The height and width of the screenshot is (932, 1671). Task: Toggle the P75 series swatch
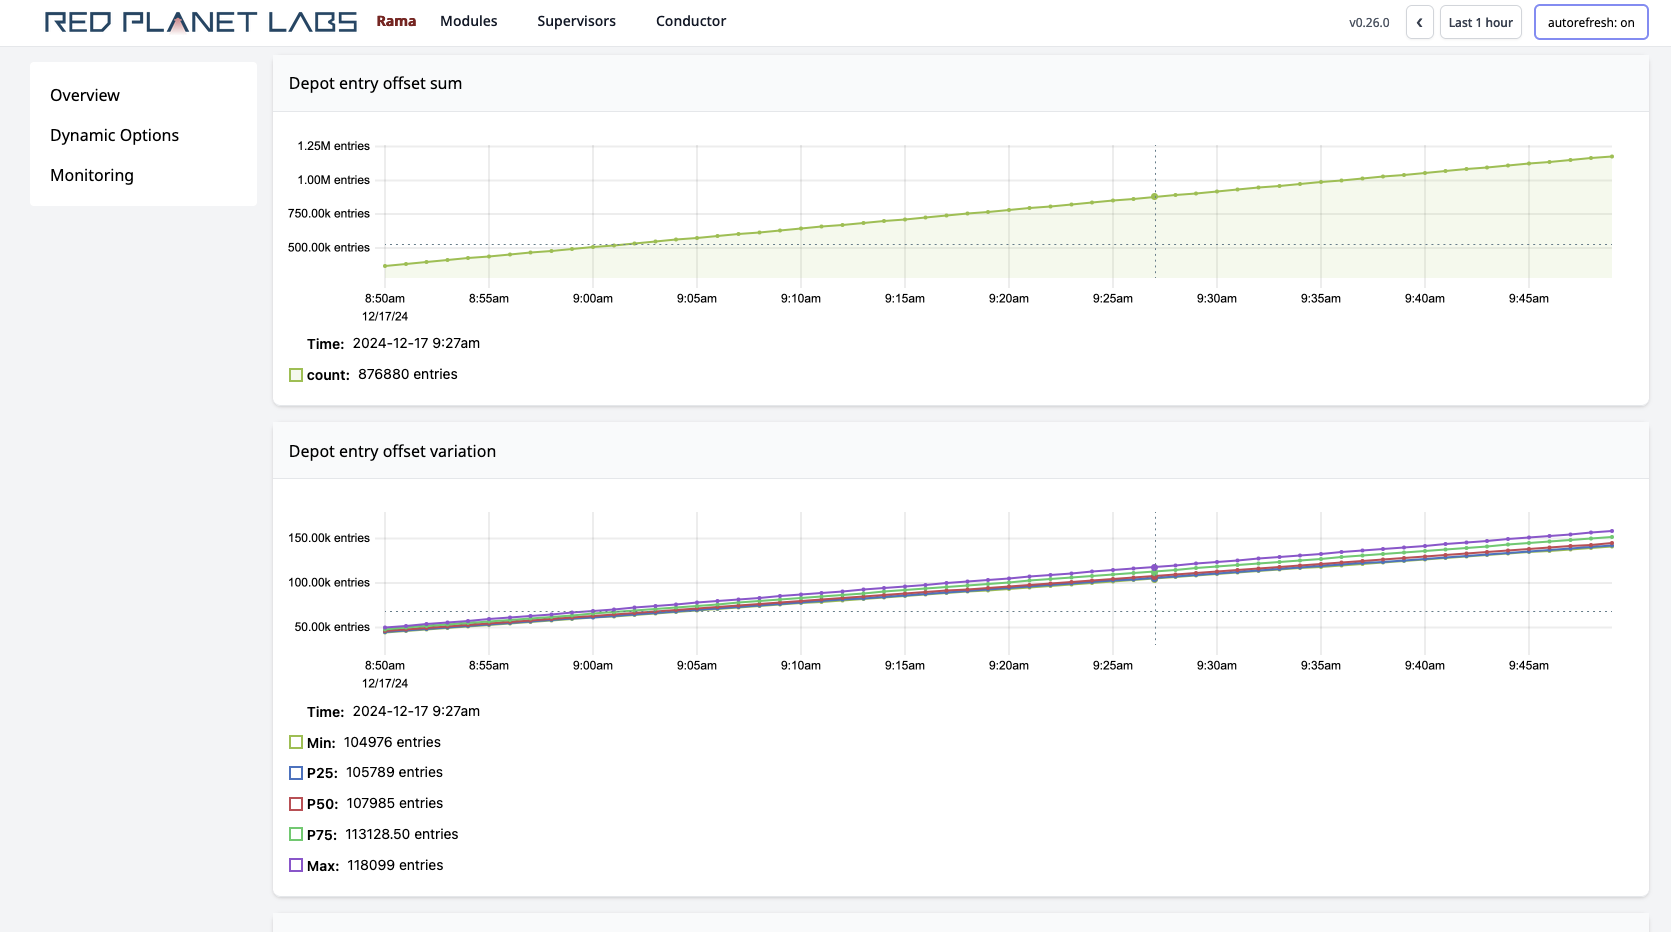tap(296, 834)
